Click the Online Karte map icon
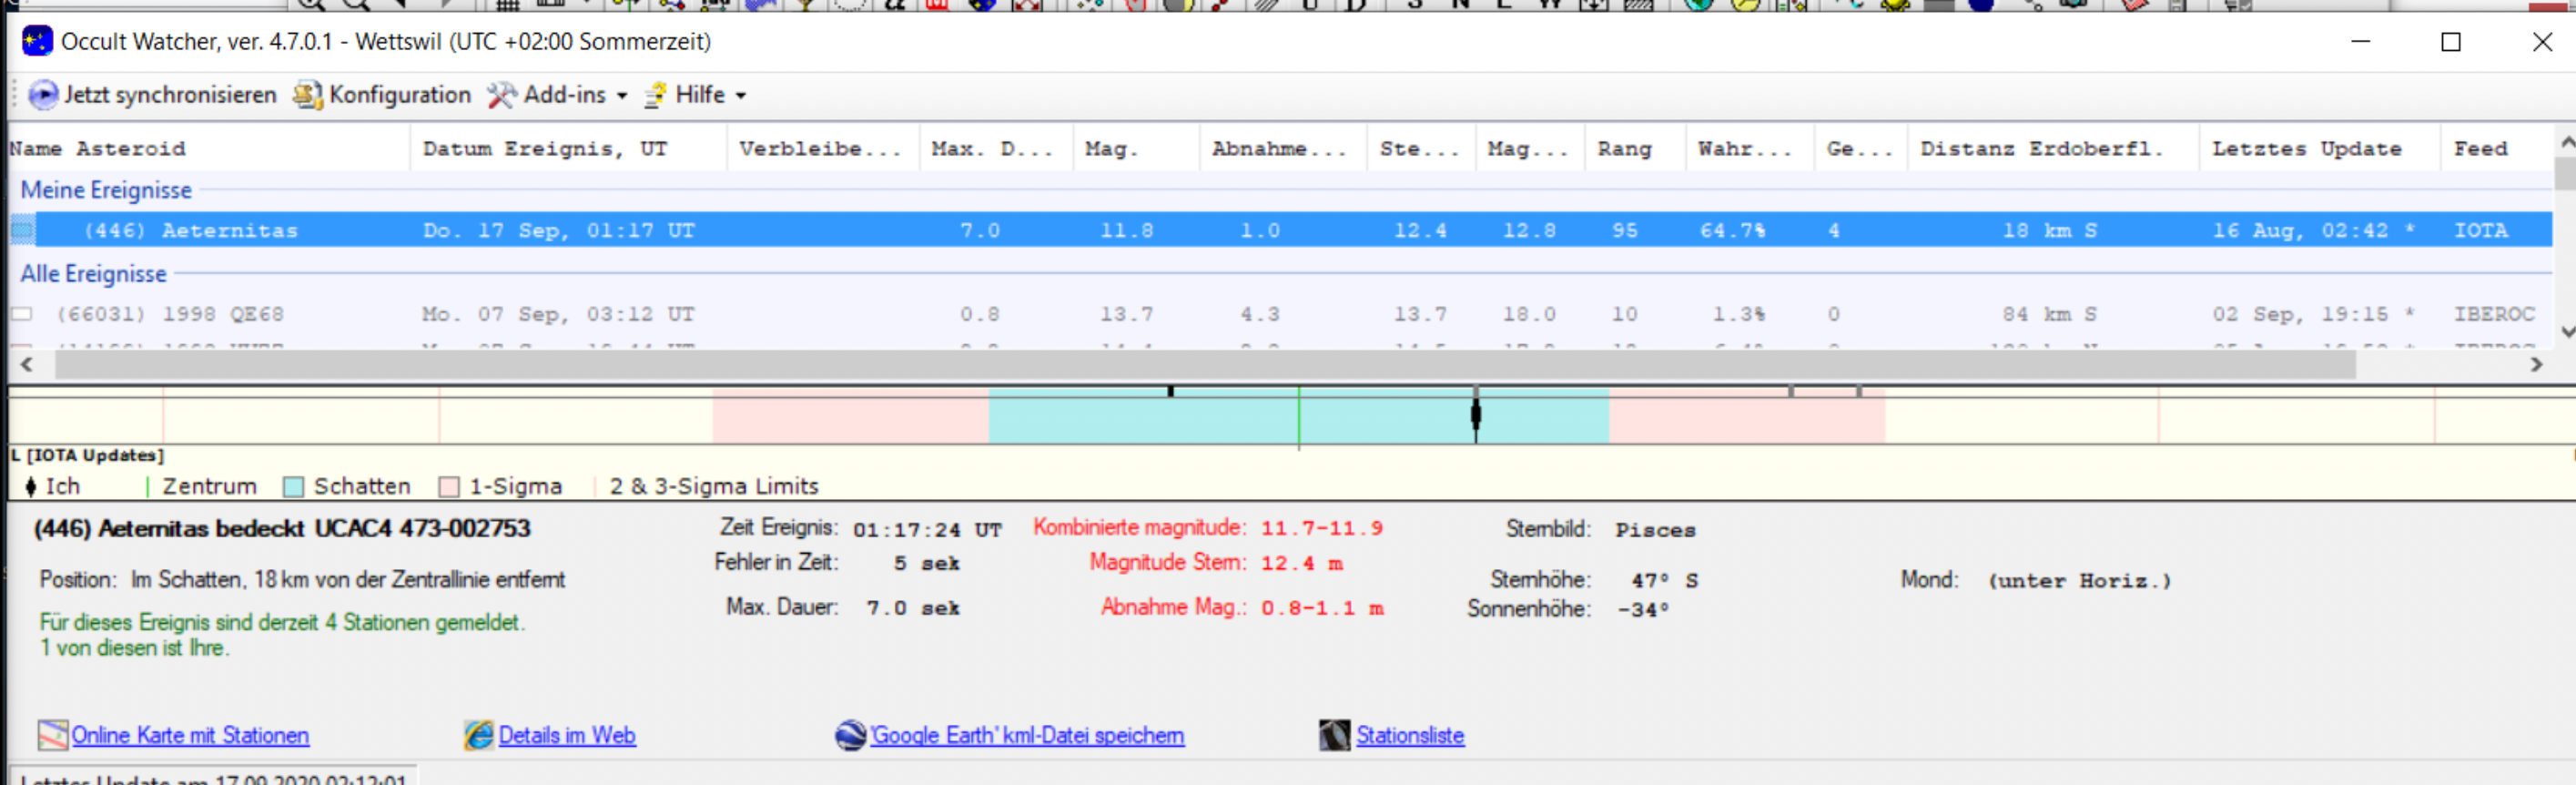The image size is (2576, 785). [52, 735]
